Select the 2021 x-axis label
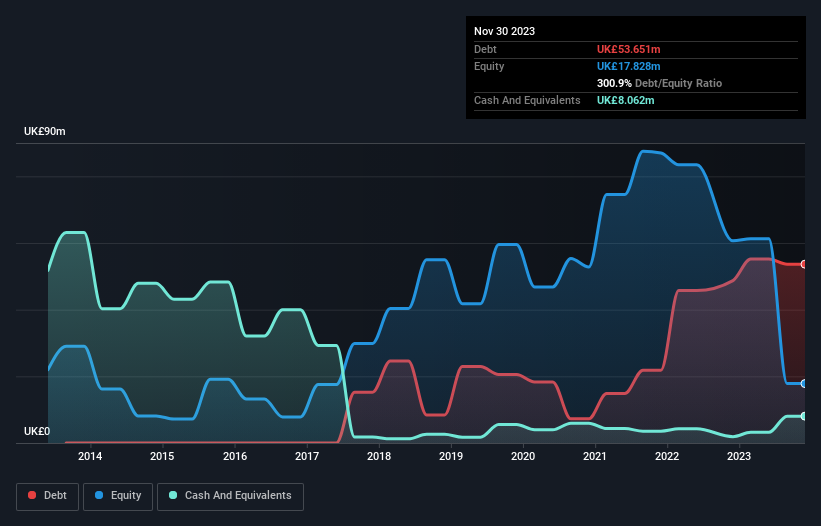The height and width of the screenshot is (526, 821). [x=595, y=456]
